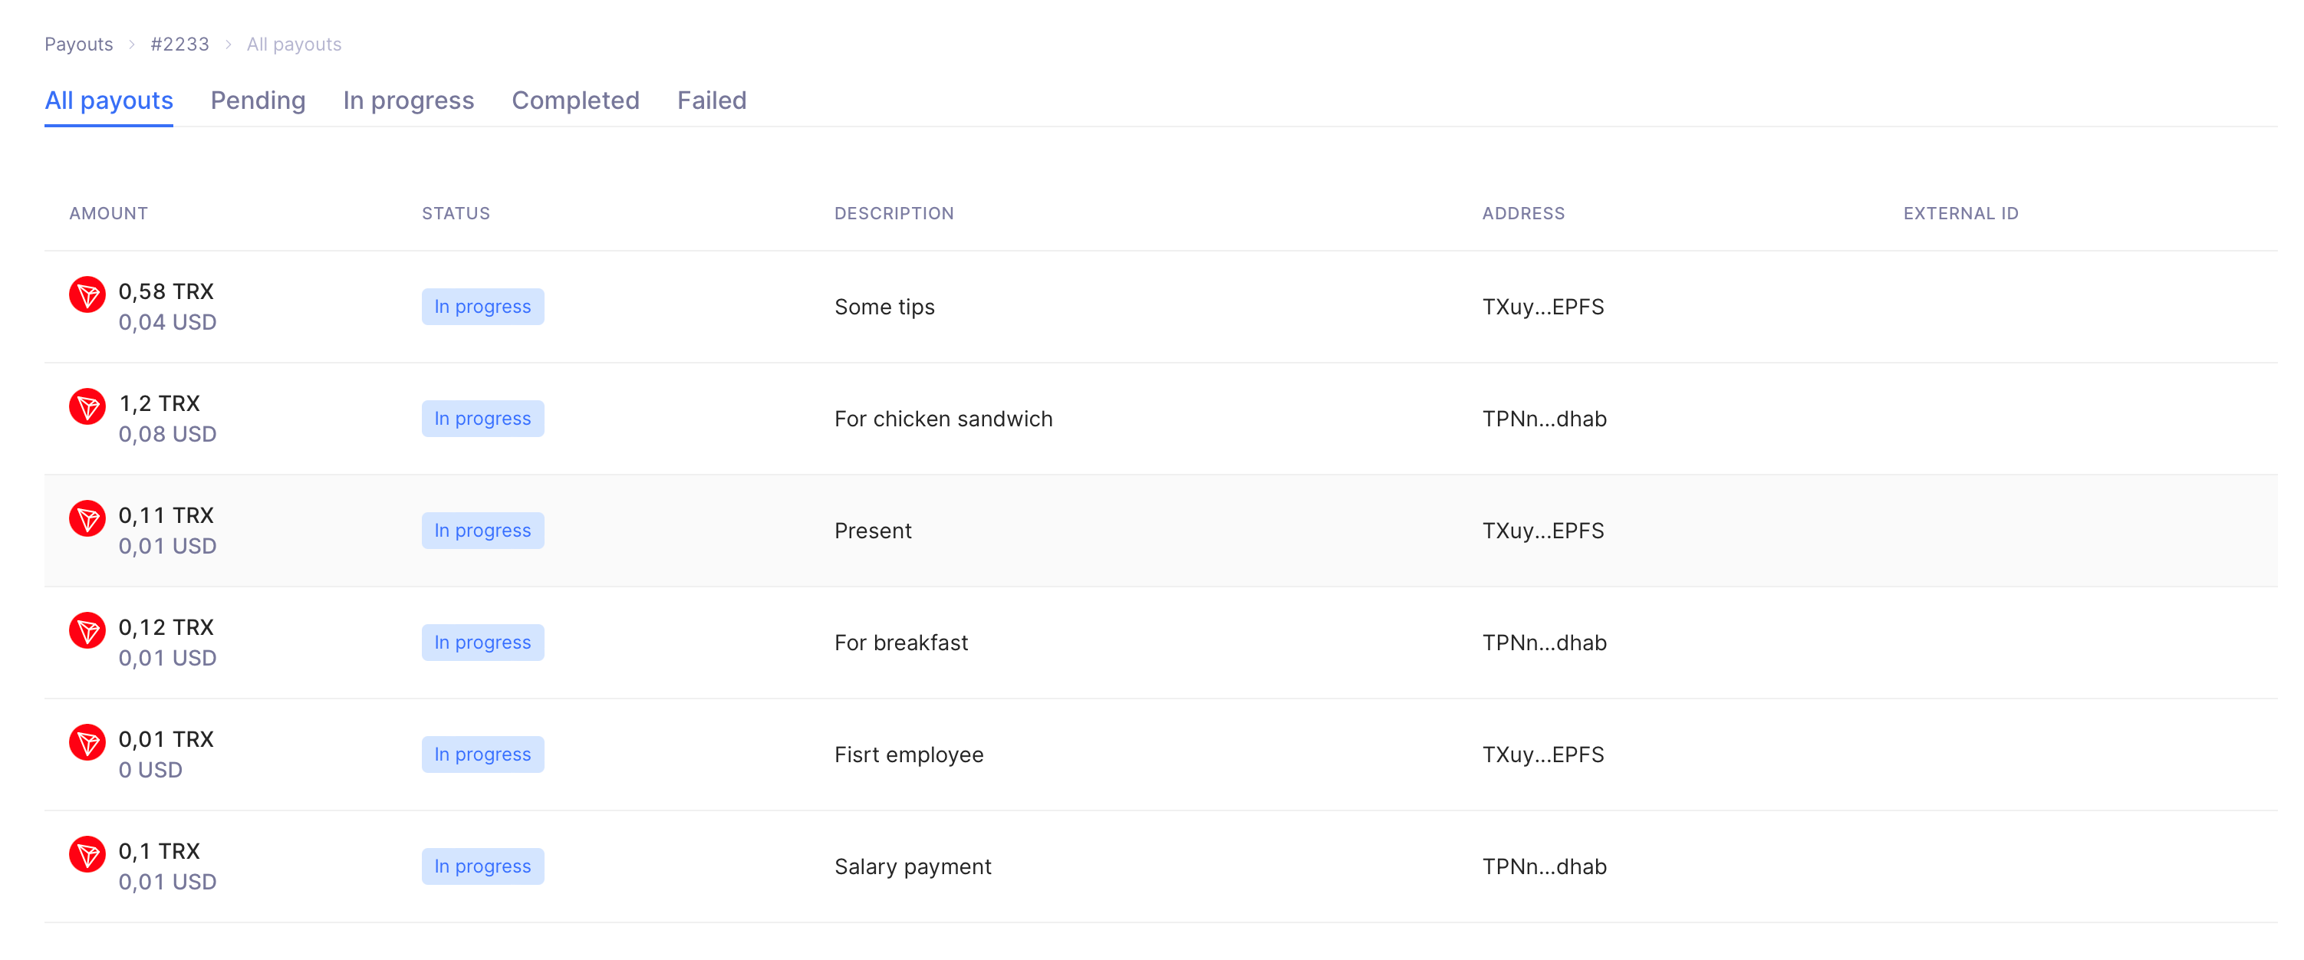Click the TRX icon for 0,11 TRX payout
The width and height of the screenshot is (2304, 960).
[87, 519]
